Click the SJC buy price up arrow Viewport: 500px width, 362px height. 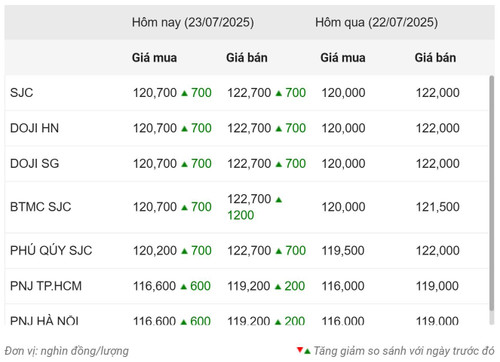point(184,93)
